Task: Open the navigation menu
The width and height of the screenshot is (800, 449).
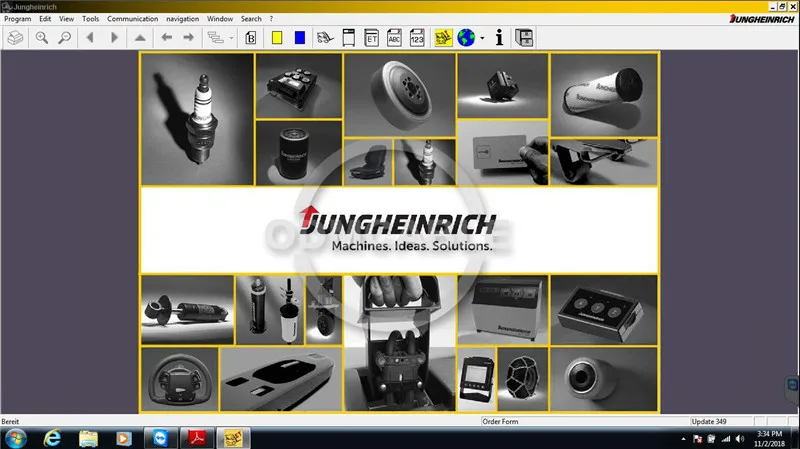Action: coord(182,19)
